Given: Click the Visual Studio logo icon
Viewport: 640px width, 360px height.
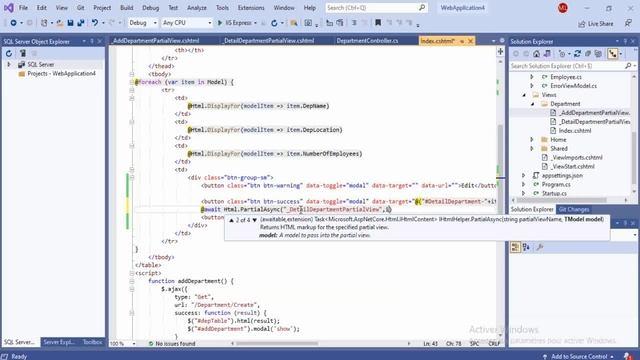Looking at the screenshot, I should [8, 8].
